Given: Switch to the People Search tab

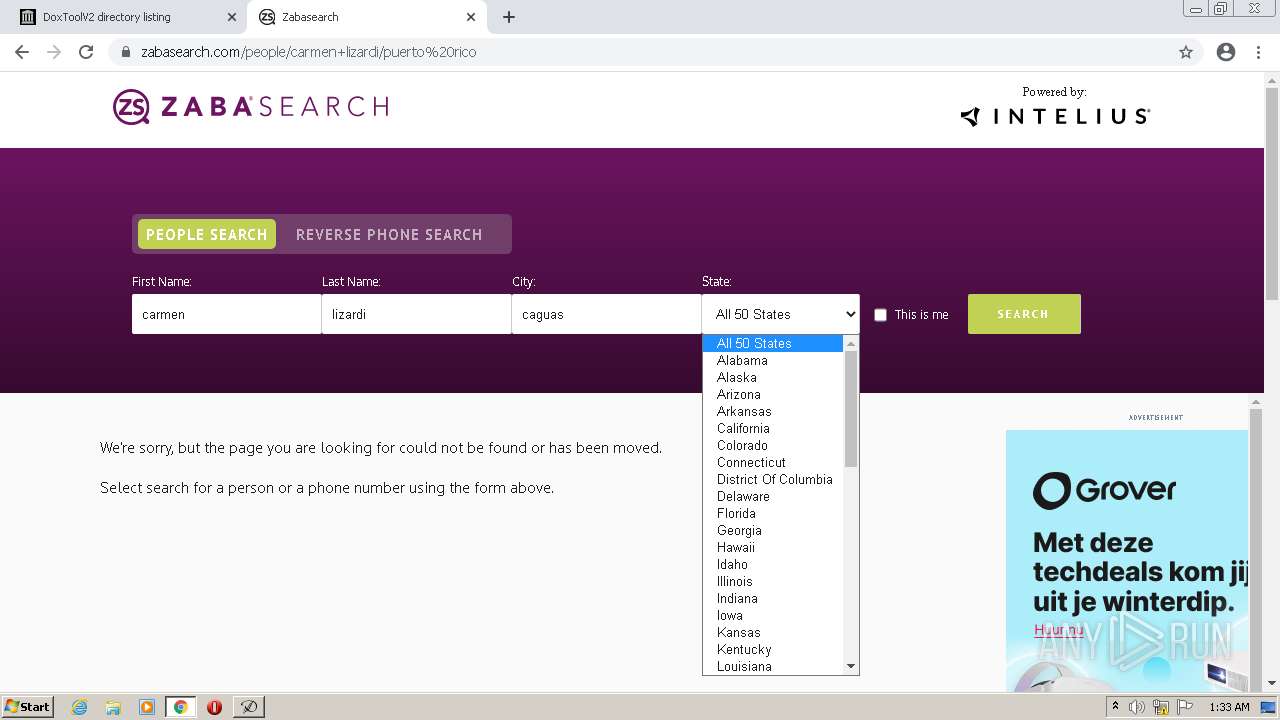Looking at the screenshot, I should pyautogui.click(x=207, y=234).
